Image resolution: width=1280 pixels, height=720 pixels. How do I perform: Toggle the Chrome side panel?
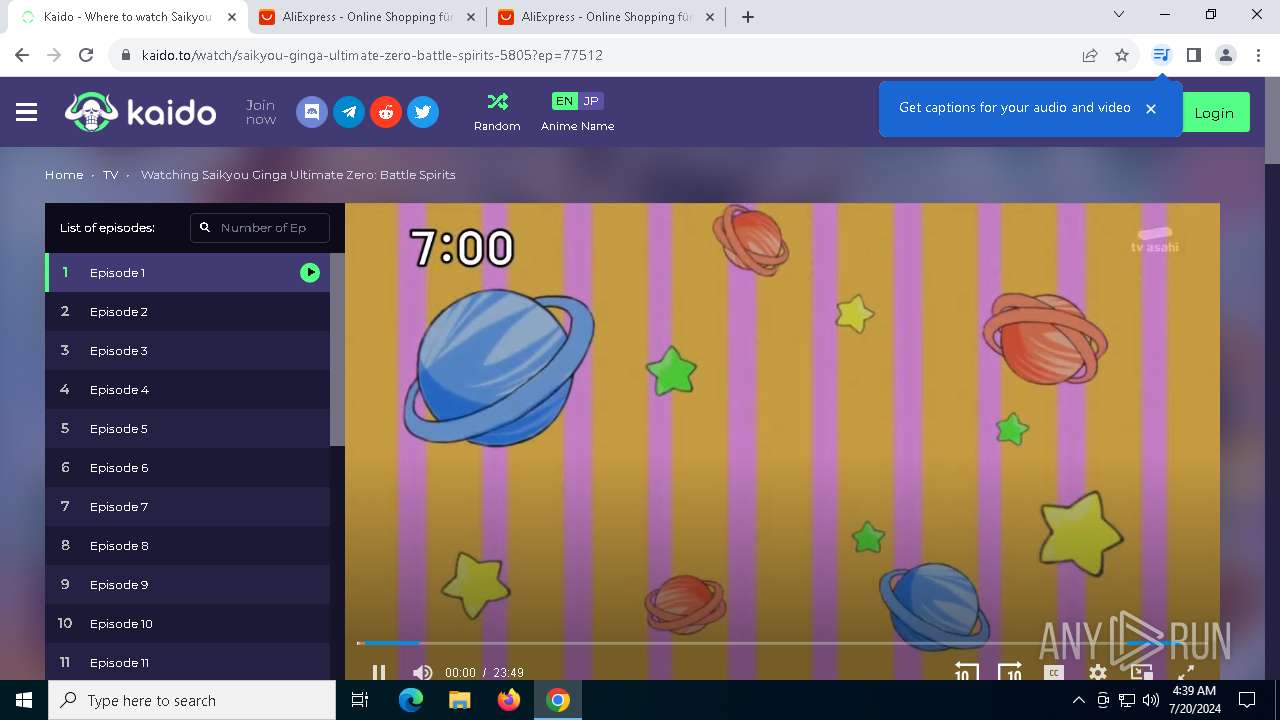1193,55
